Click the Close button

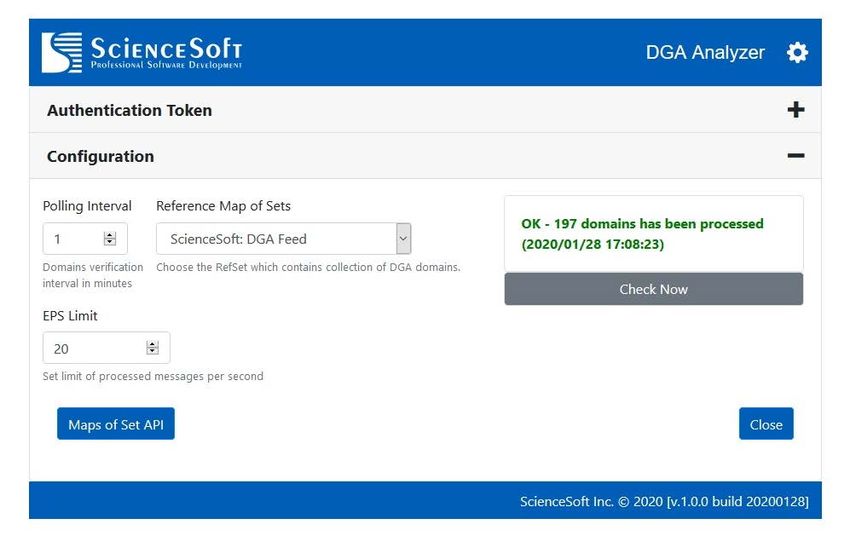[766, 424]
